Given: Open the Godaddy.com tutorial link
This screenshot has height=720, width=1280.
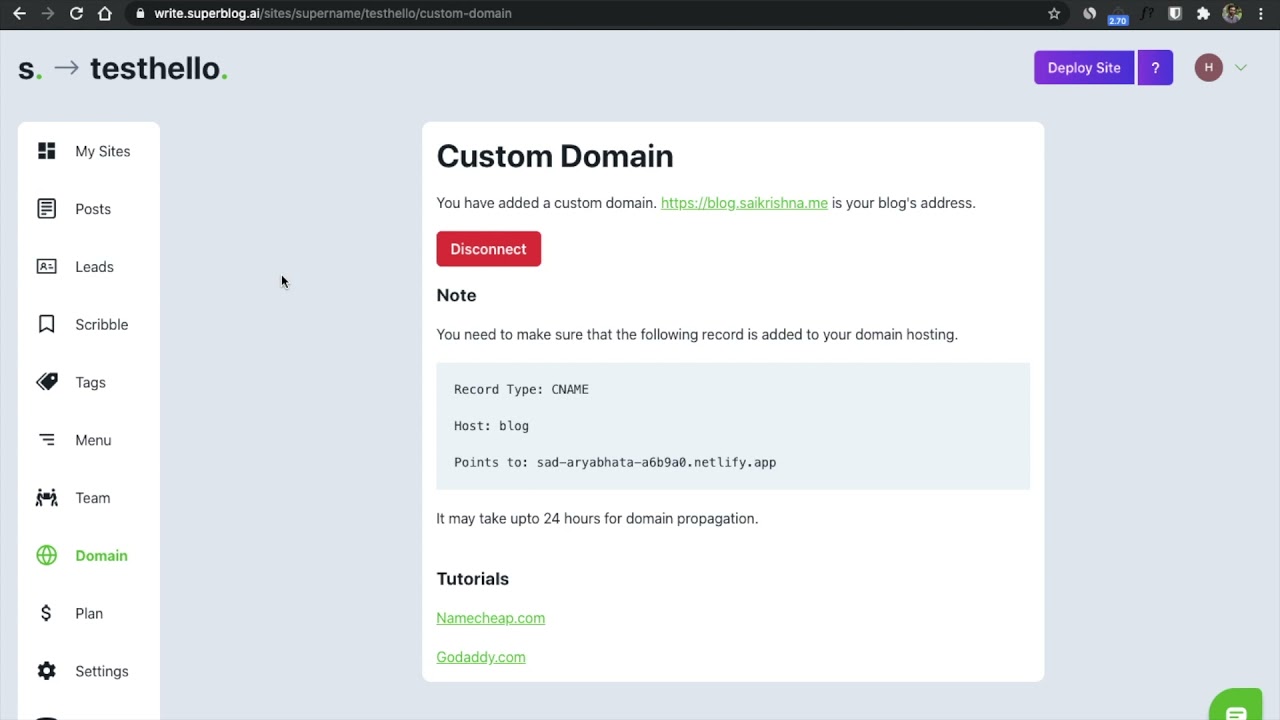Looking at the screenshot, I should (480, 657).
